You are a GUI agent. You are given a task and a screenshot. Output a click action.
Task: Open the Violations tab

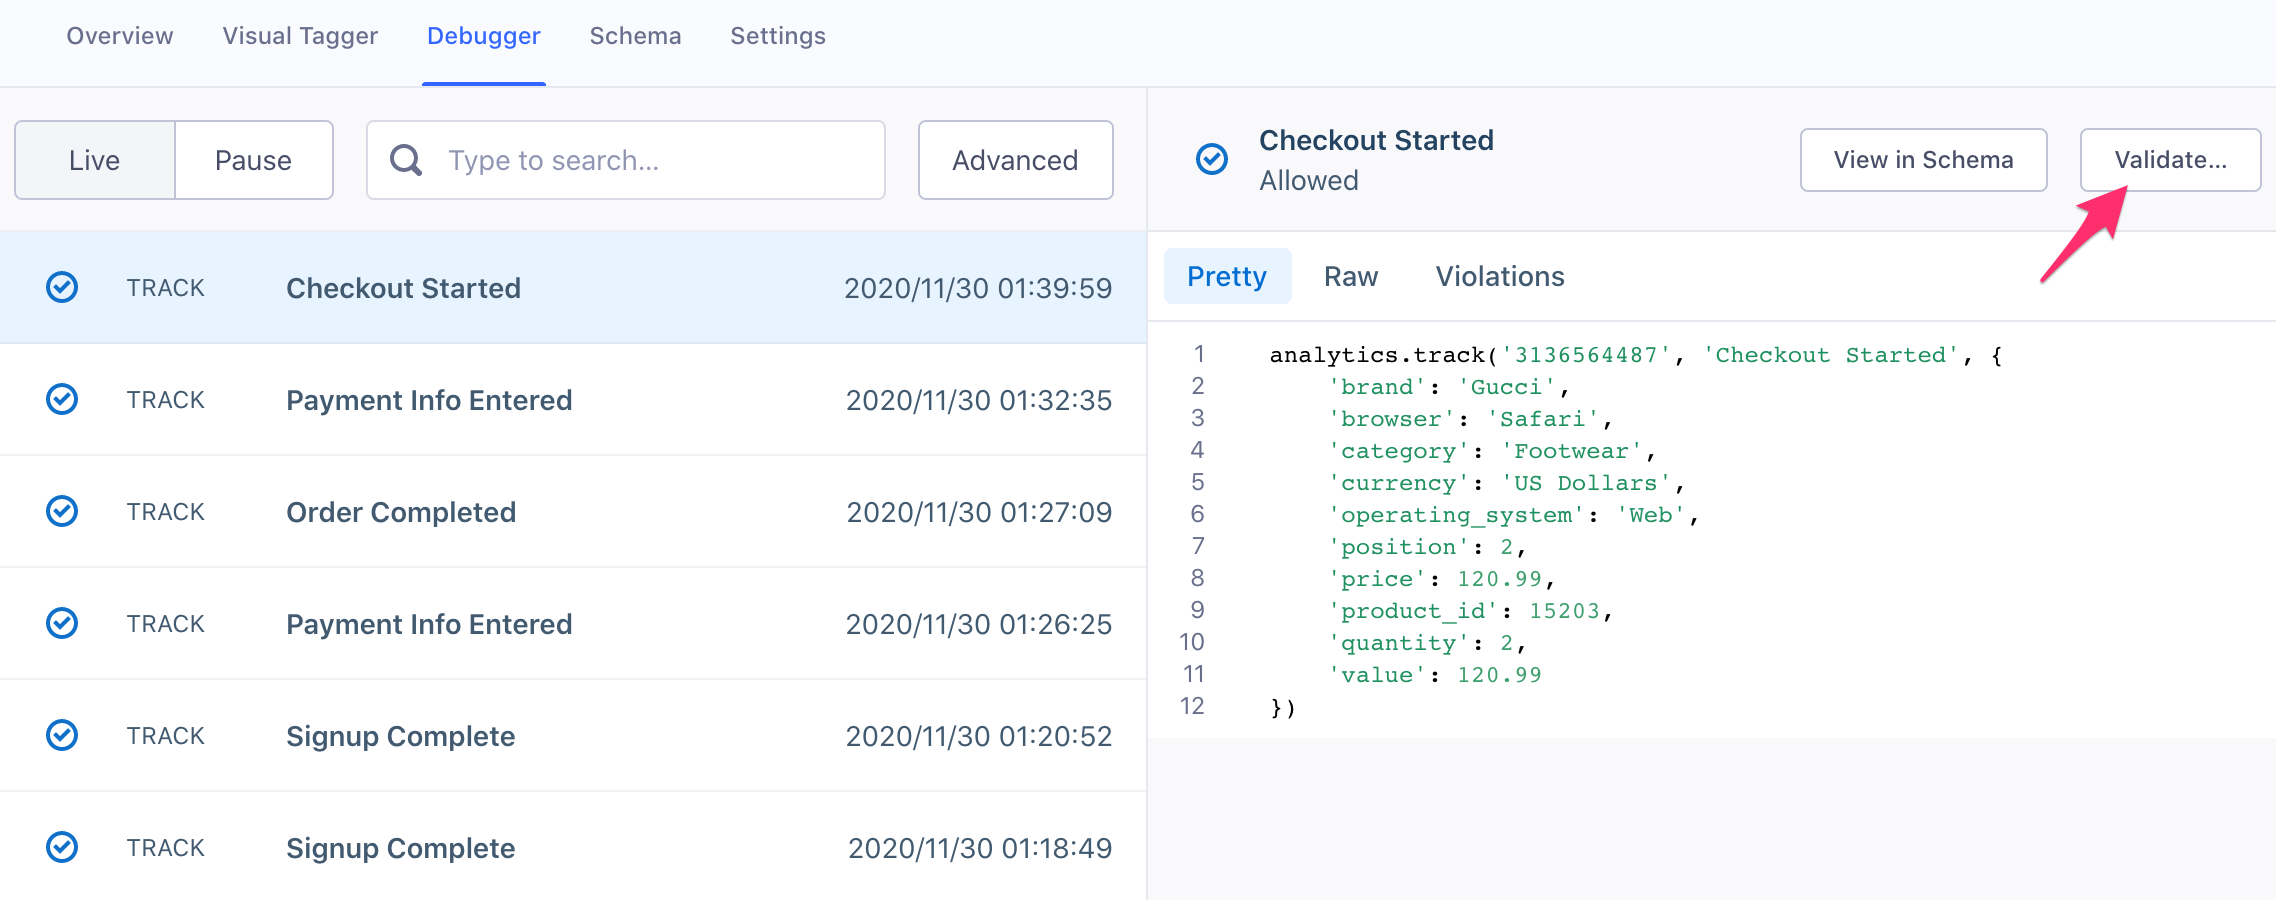click(1500, 277)
